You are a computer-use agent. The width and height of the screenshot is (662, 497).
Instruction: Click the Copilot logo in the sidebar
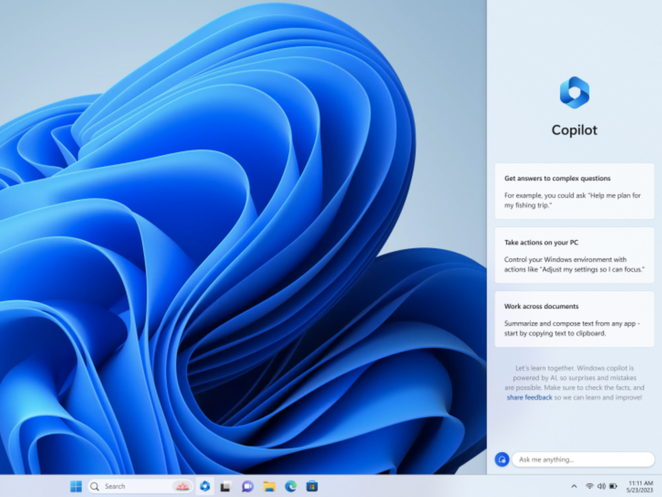coord(574,92)
